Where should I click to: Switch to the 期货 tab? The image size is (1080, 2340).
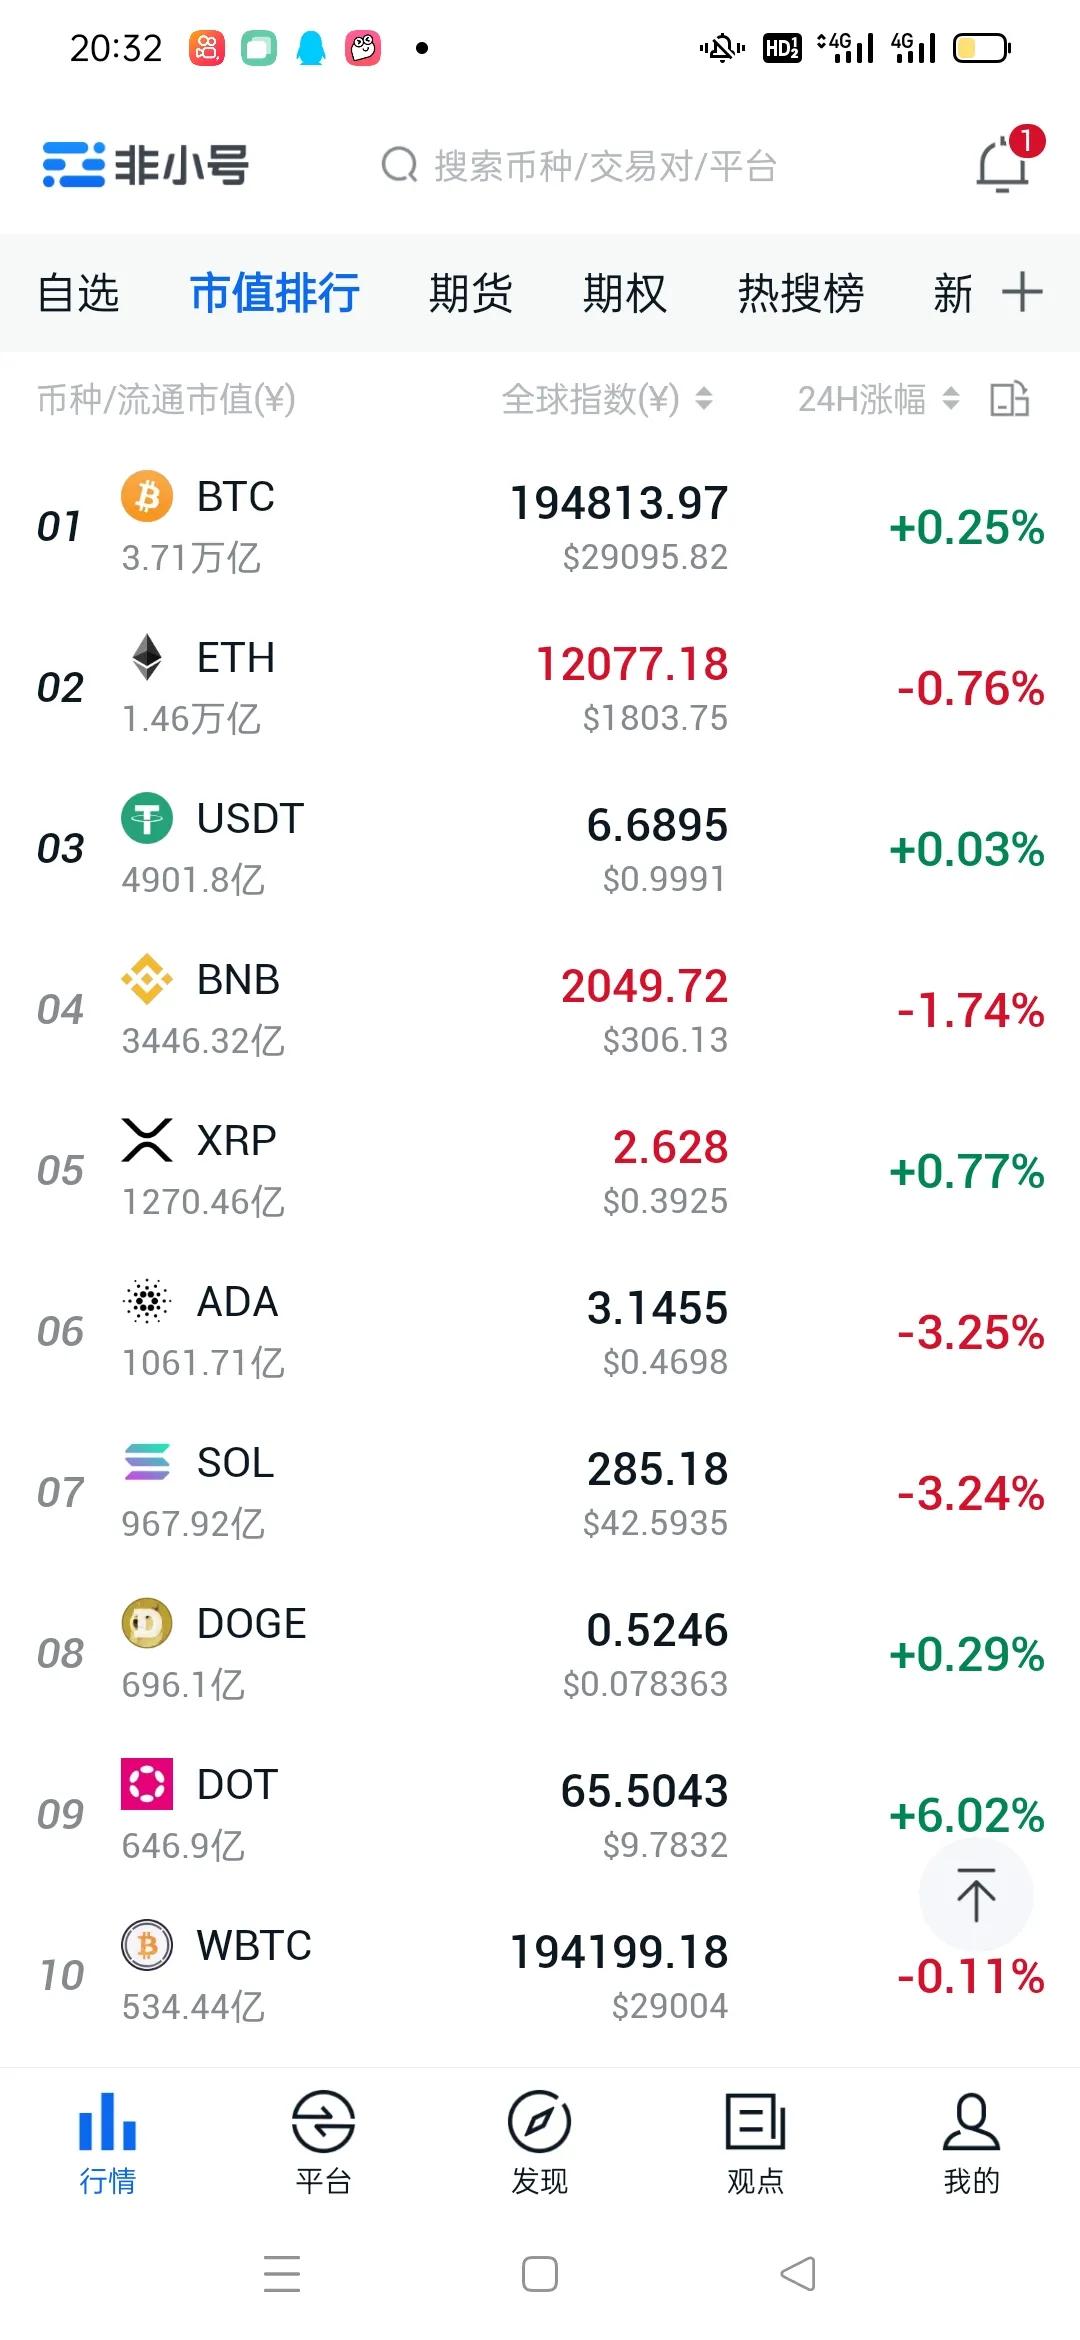(x=470, y=293)
